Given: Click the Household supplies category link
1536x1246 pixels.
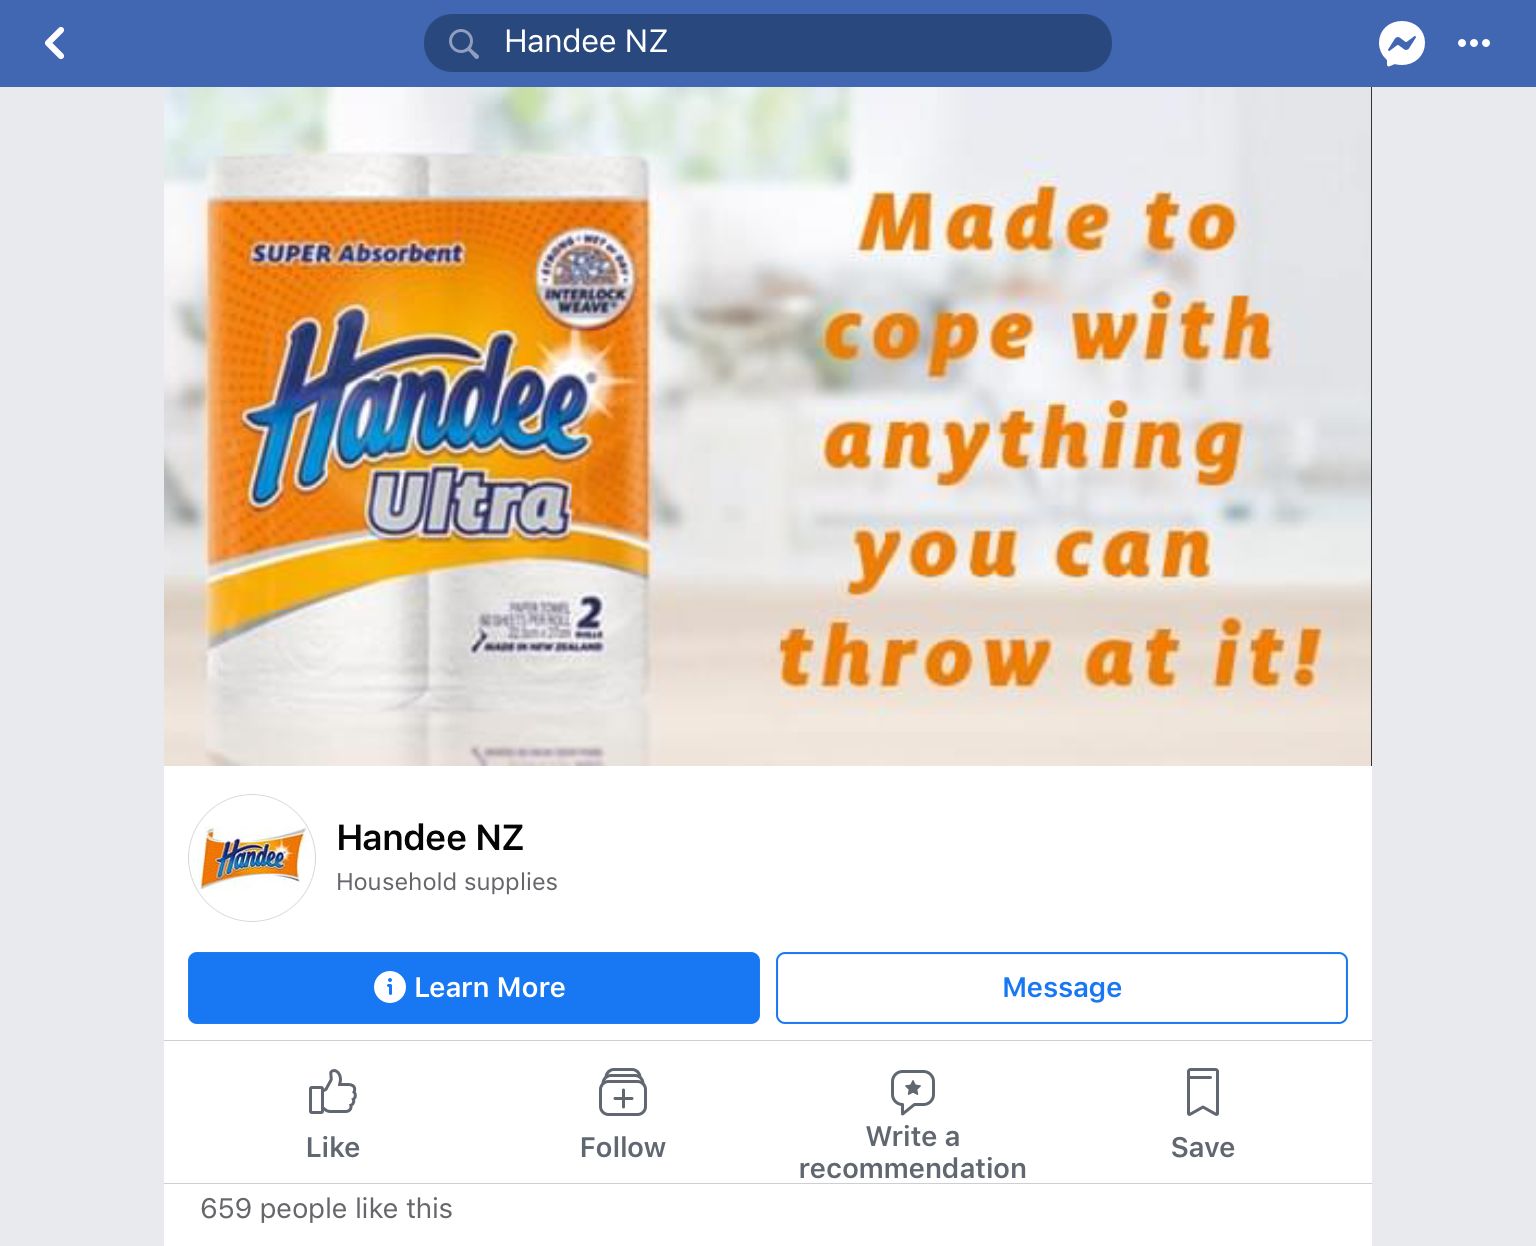Looking at the screenshot, I should 447,882.
